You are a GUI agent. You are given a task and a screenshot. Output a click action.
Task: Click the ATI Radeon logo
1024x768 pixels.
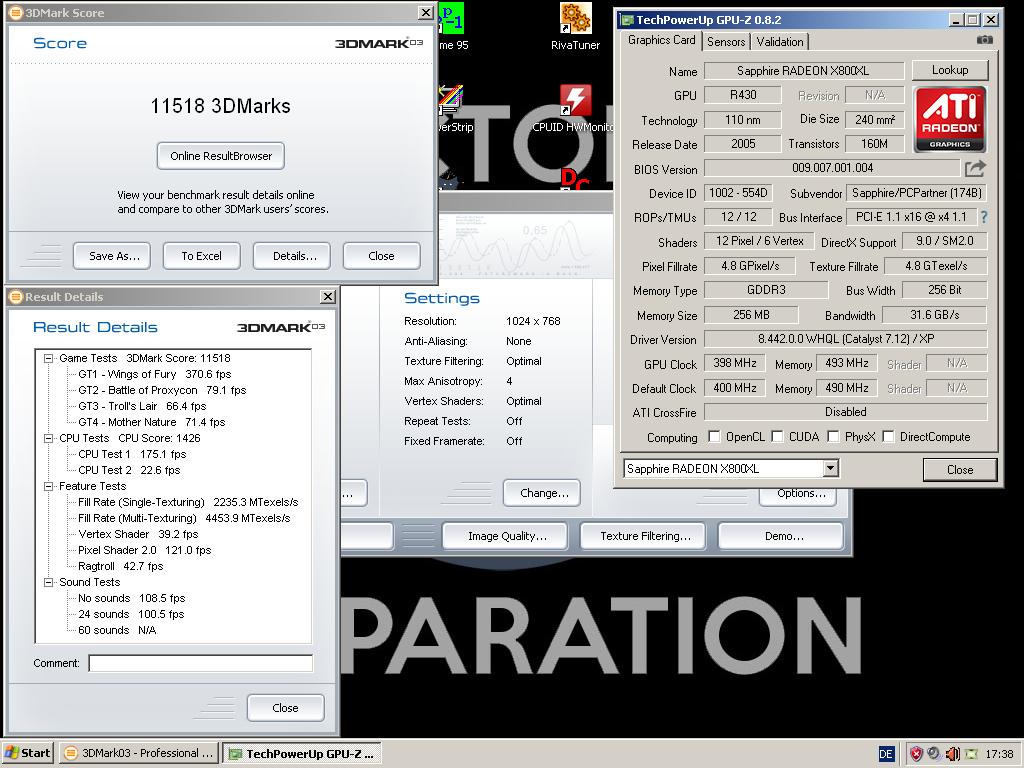click(x=950, y=120)
